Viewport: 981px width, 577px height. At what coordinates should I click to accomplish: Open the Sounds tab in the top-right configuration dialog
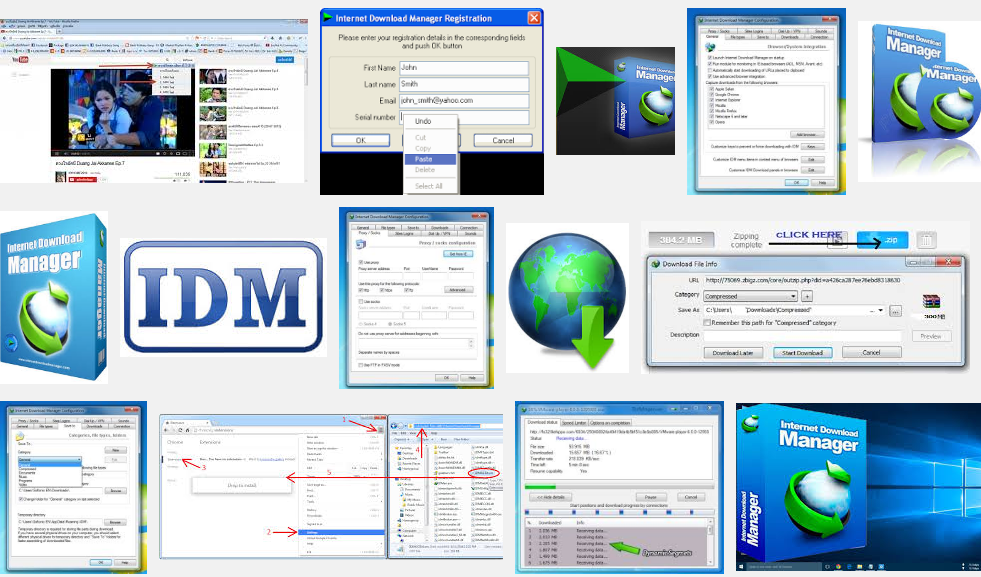(821, 31)
